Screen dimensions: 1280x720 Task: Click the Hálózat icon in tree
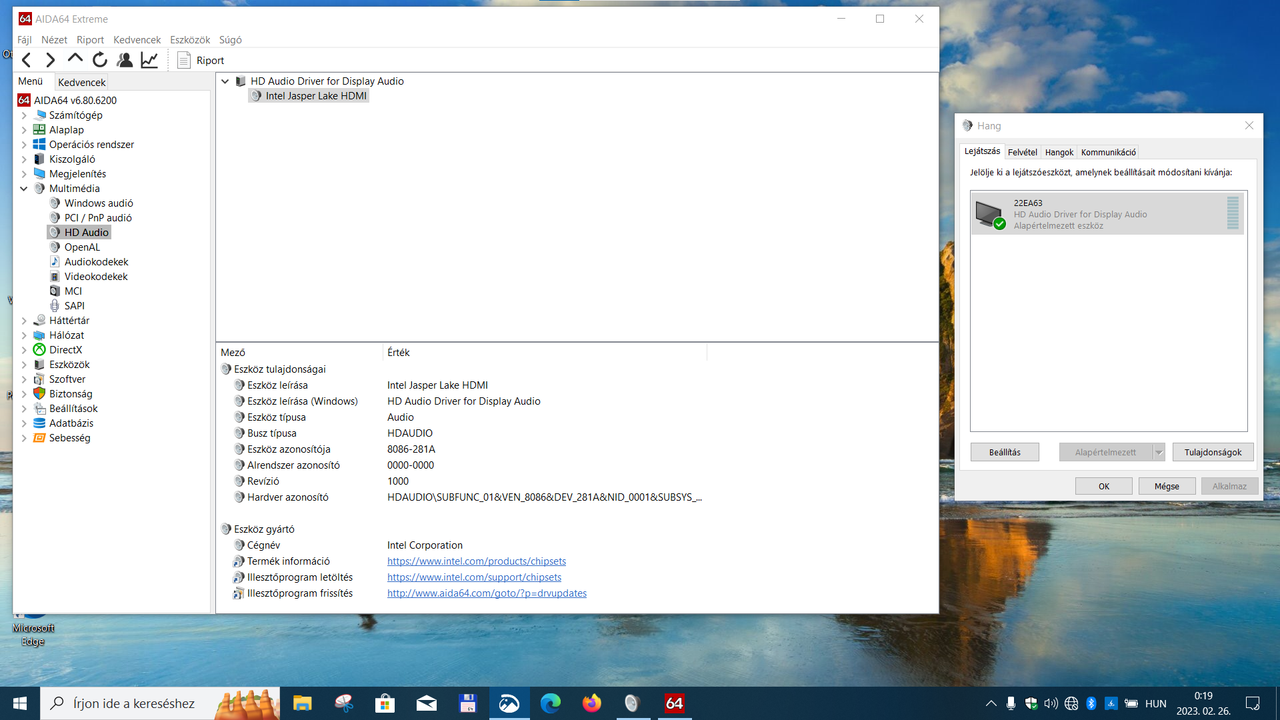click(40, 335)
